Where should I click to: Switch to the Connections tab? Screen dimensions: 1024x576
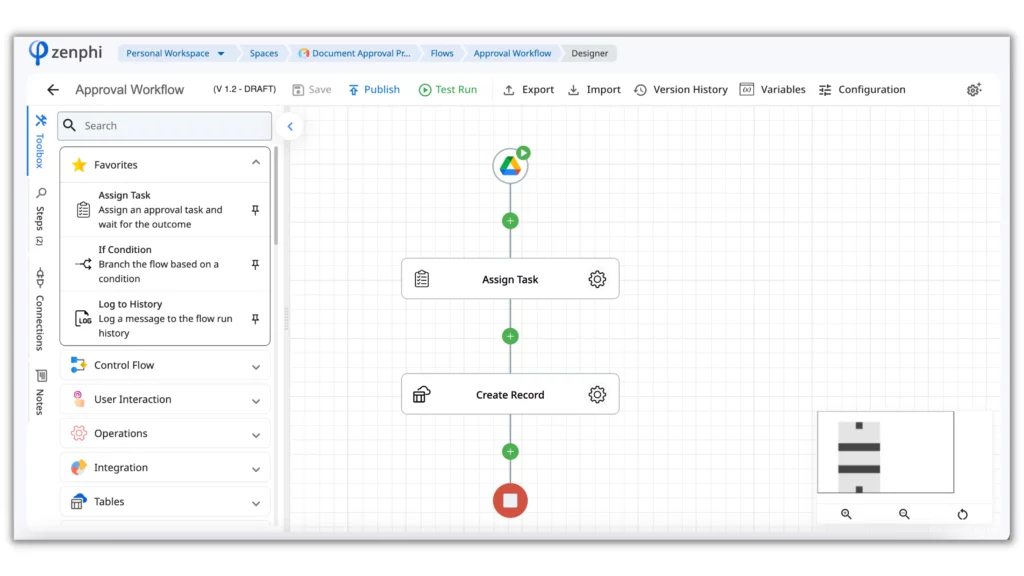[40, 309]
